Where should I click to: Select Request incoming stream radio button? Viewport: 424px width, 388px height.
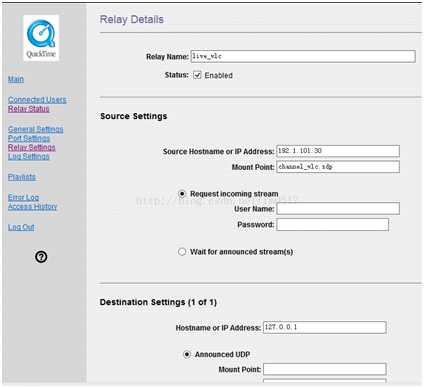pyautogui.click(x=182, y=194)
